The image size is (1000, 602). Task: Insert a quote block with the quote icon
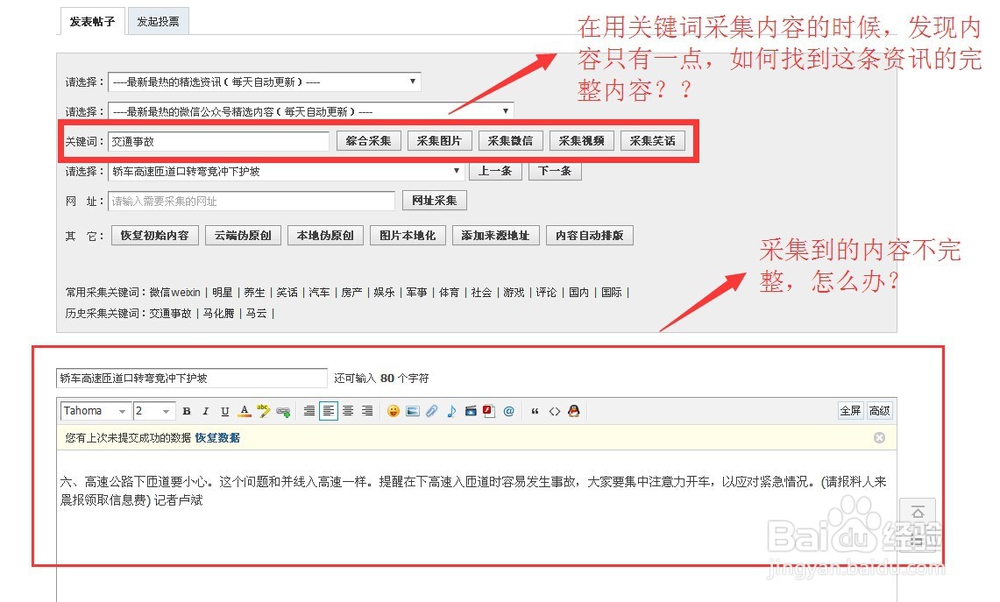pyautogui.click(x=534, y=411)
